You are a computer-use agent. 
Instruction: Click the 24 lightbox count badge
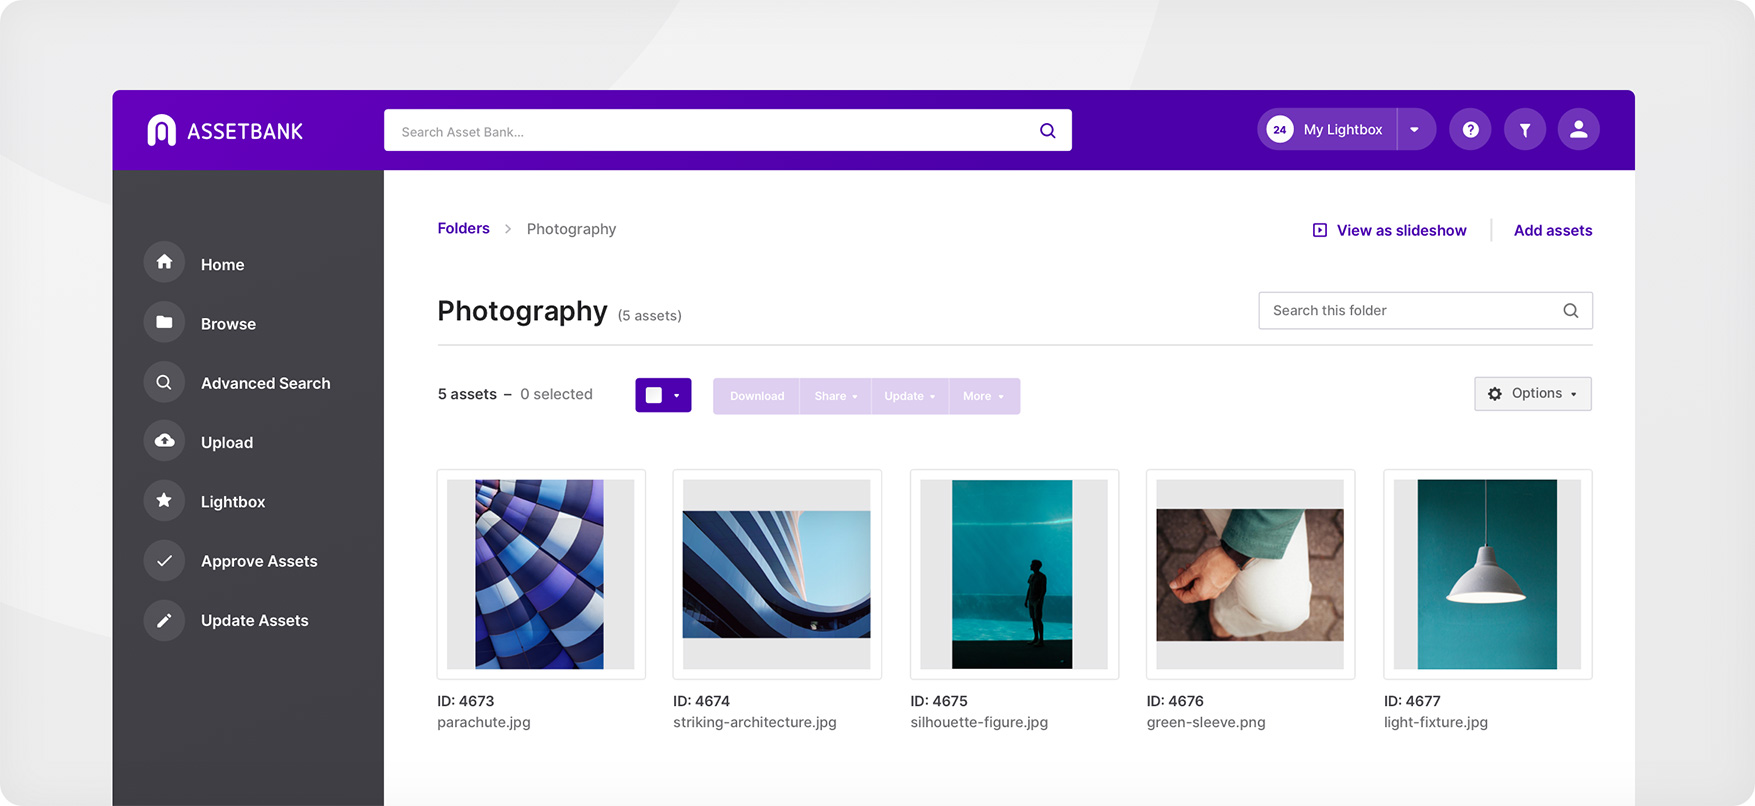pos(1279,129)
